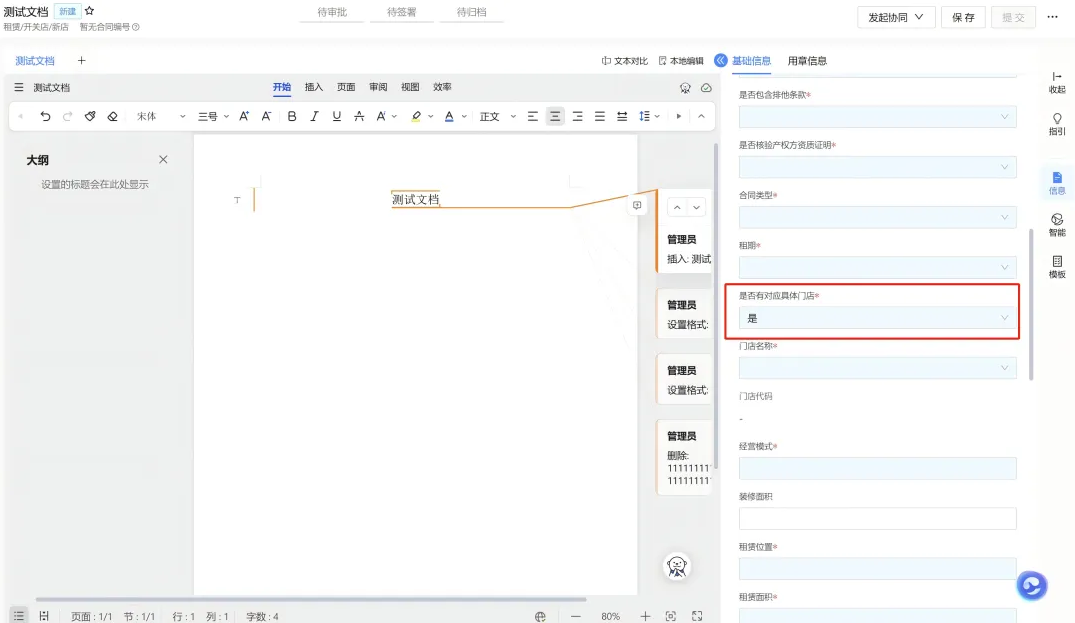Viewport: 1075px width, 623px height.
Task: Switch to the 插入 ribbon tab
Action: click(x=313, y=87)
